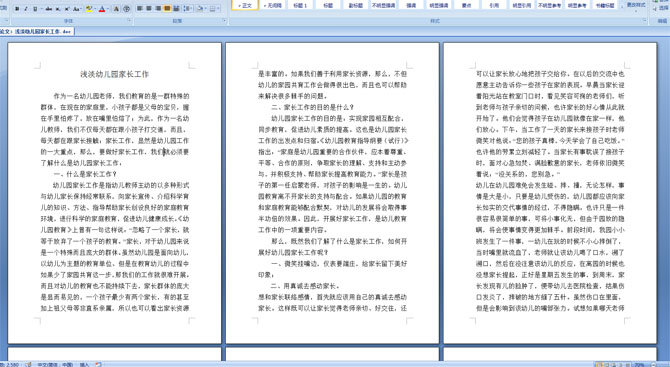Viewport: 670px width, 367px height.
Task: Click the red font color button
Action: pos(102,9)
